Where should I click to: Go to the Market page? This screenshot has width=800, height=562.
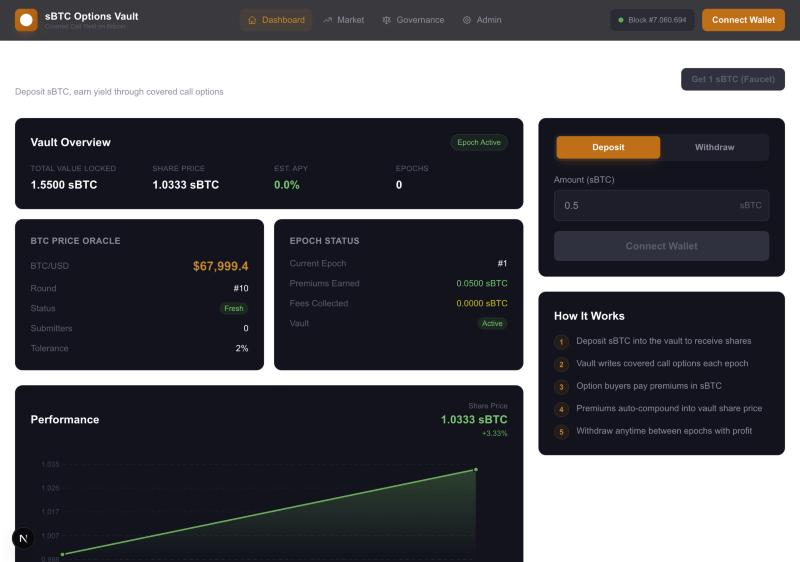[x=343, y=20]
